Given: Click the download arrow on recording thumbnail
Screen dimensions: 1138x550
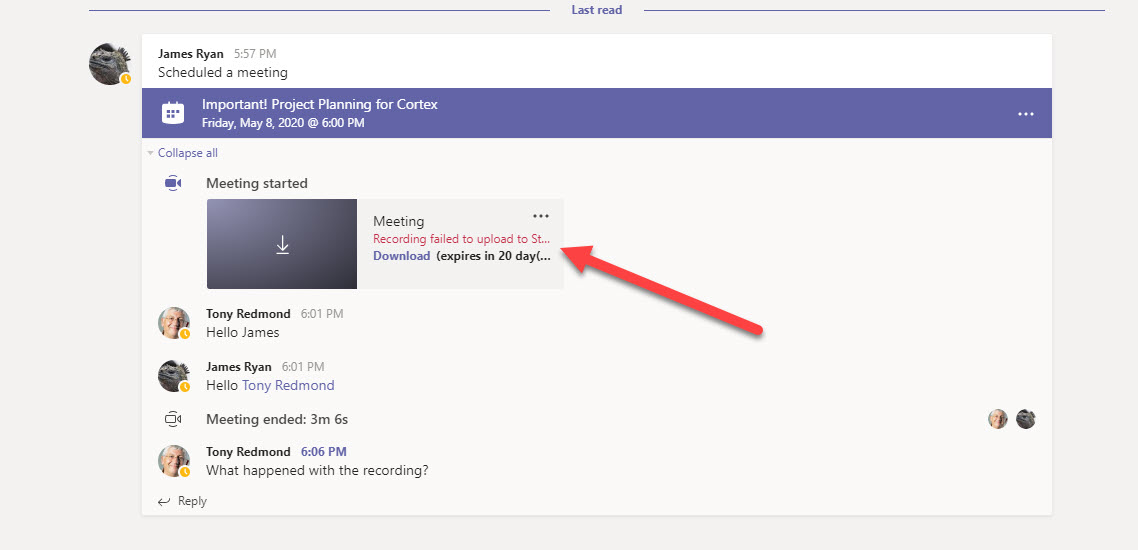Looking at the screenshot, I should (282, 246).
